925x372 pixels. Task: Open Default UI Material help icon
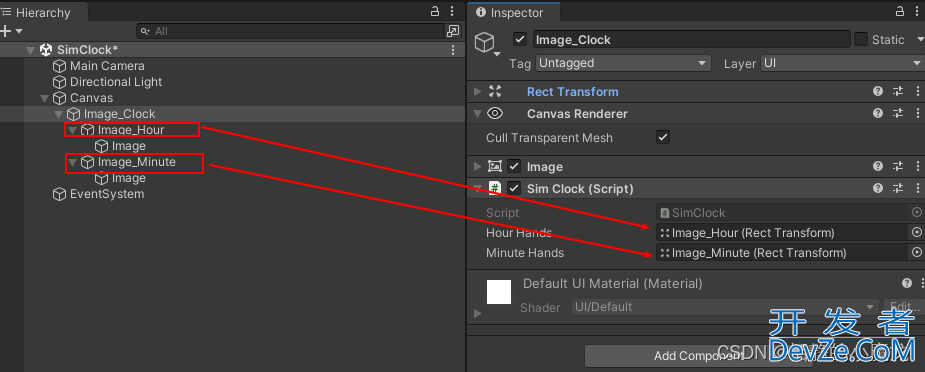(907, 284)
